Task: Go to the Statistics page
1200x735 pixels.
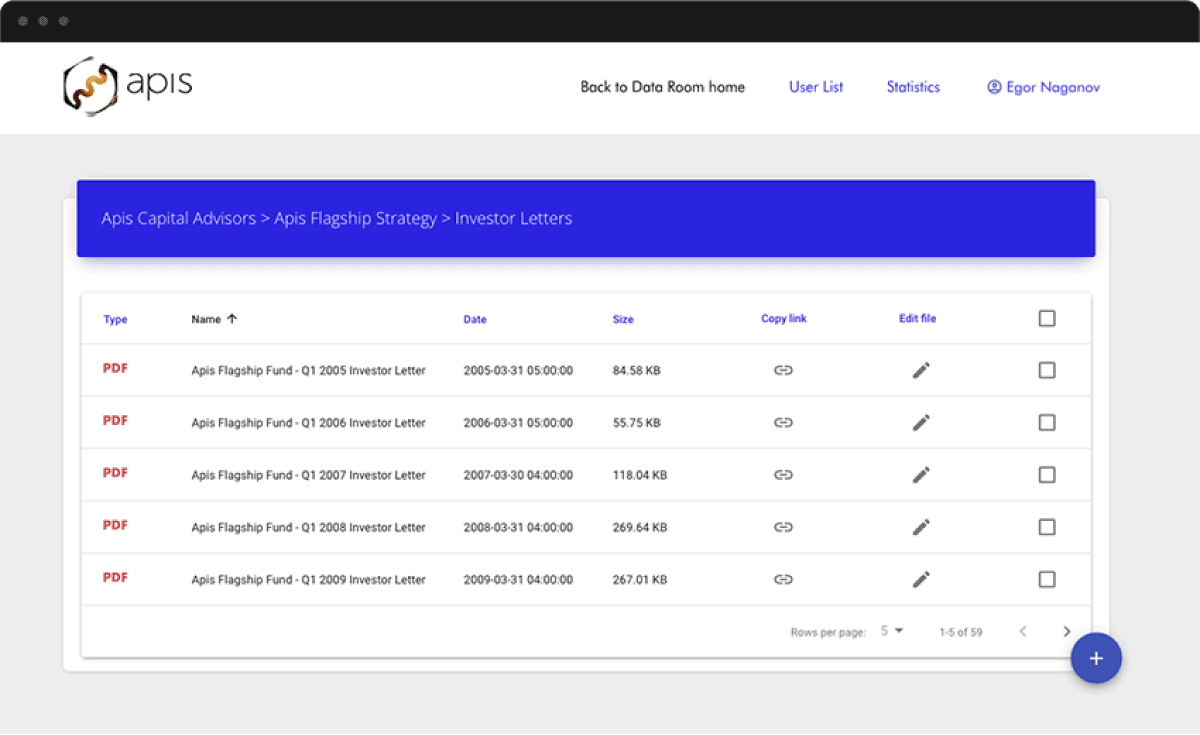Action: pos(913,87)
